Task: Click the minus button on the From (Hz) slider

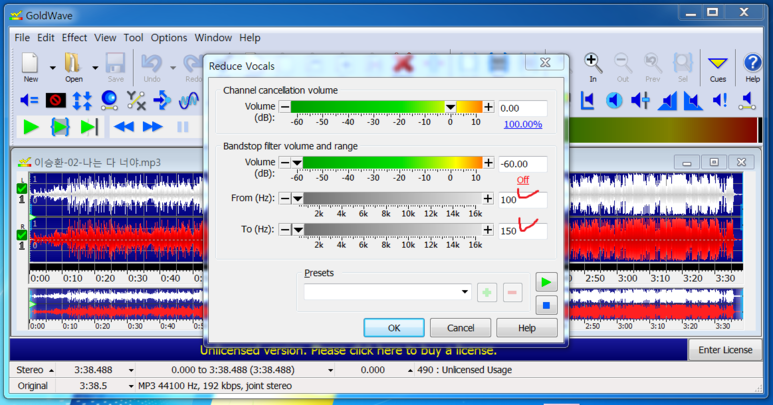Action: pyautogui.click(x=285, y=199)
